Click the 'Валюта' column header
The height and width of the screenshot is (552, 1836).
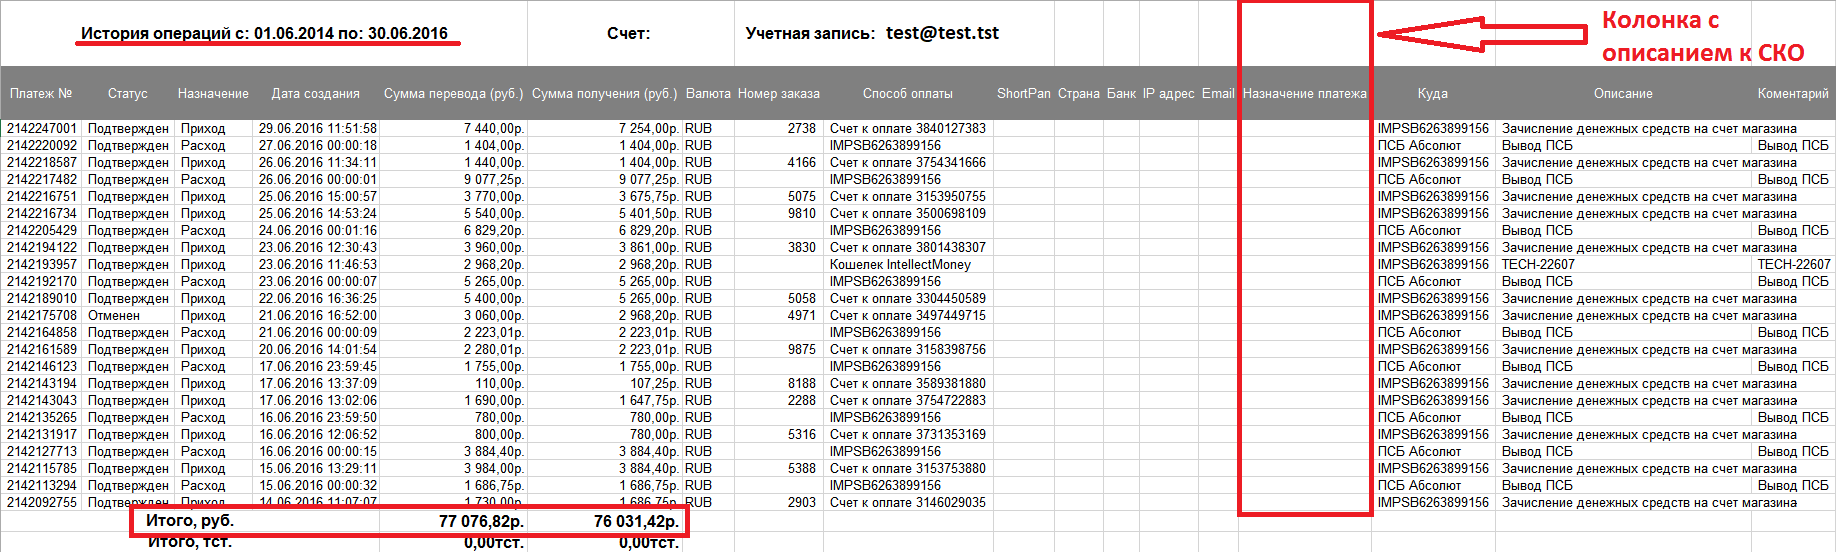[x=708, y=94]
